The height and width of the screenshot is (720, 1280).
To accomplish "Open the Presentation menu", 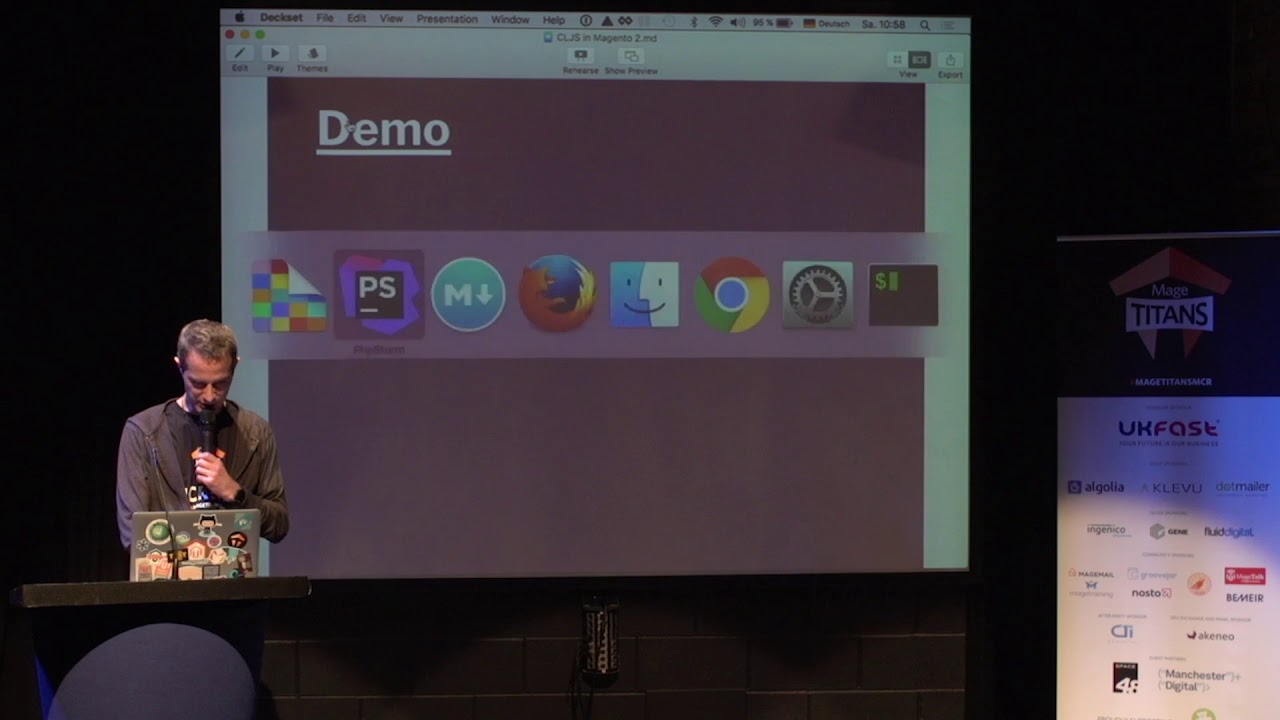I will click(x=447, y=19).
